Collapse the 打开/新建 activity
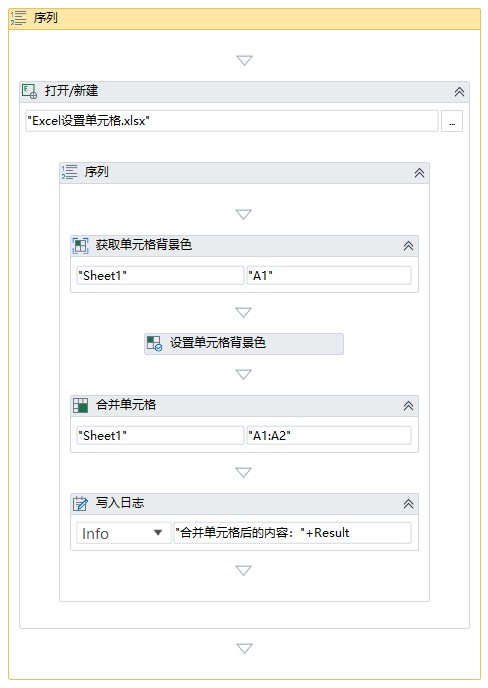Viewport: 488px width, 688px height. click(459, 92)
